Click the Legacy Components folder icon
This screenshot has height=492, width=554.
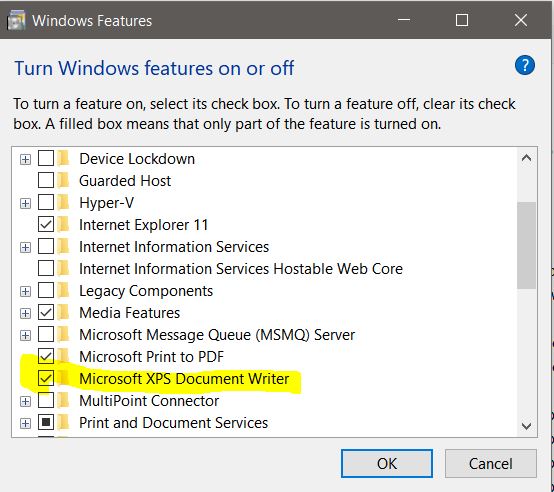point(64,291)
